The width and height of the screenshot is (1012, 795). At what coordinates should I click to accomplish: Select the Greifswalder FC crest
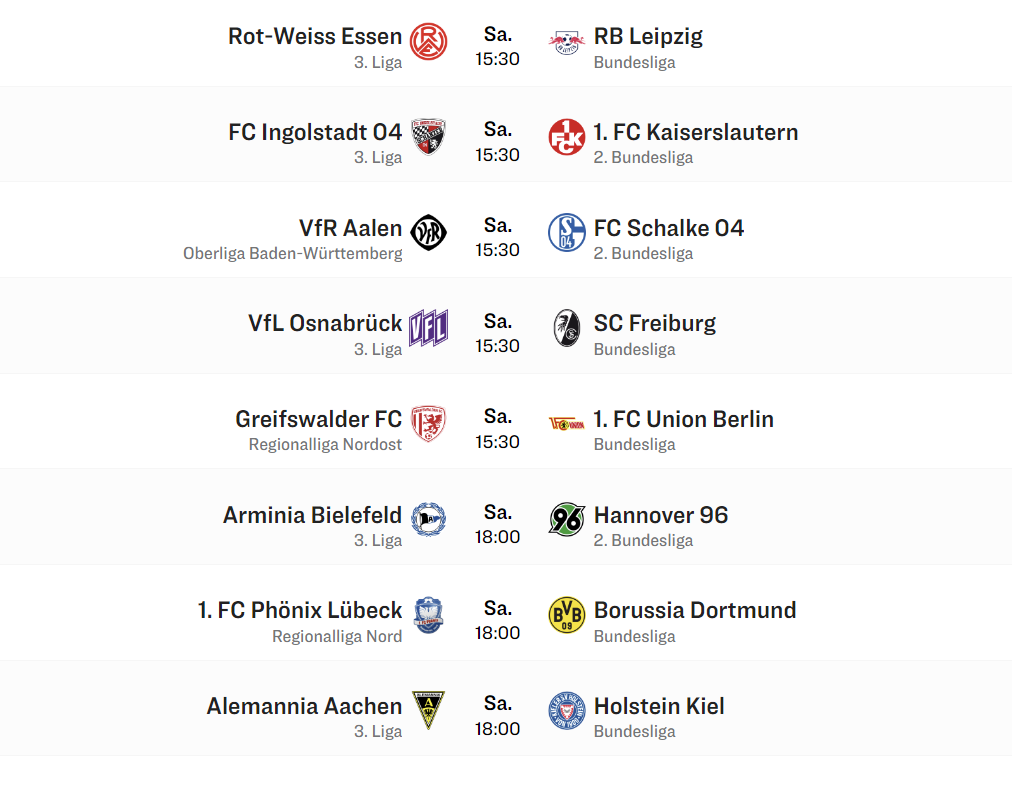pyautogui.click(x=429, y=424)
